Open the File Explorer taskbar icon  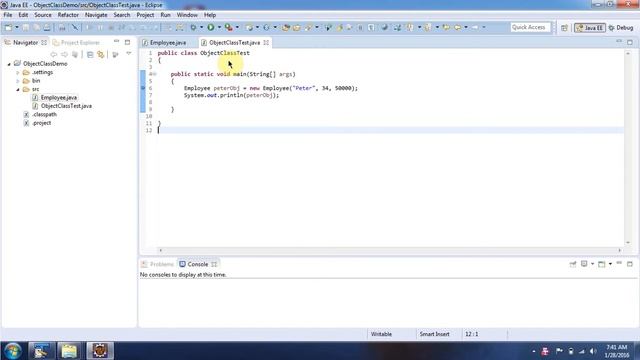(x=69, y=351)
